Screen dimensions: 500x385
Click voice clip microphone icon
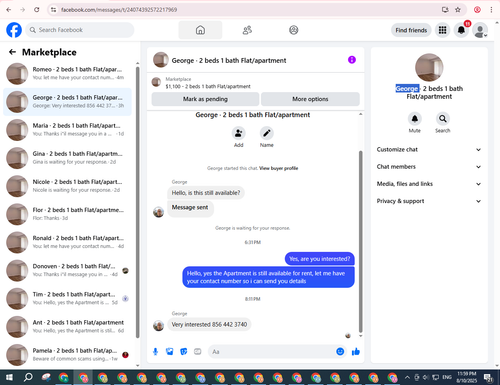(155, 351)
